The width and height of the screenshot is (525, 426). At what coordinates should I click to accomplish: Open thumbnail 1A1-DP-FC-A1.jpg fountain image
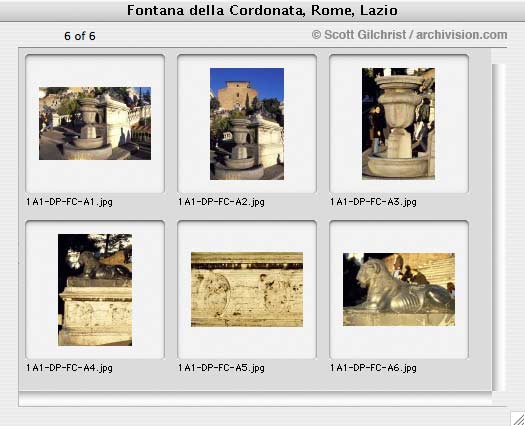point(95,123)
